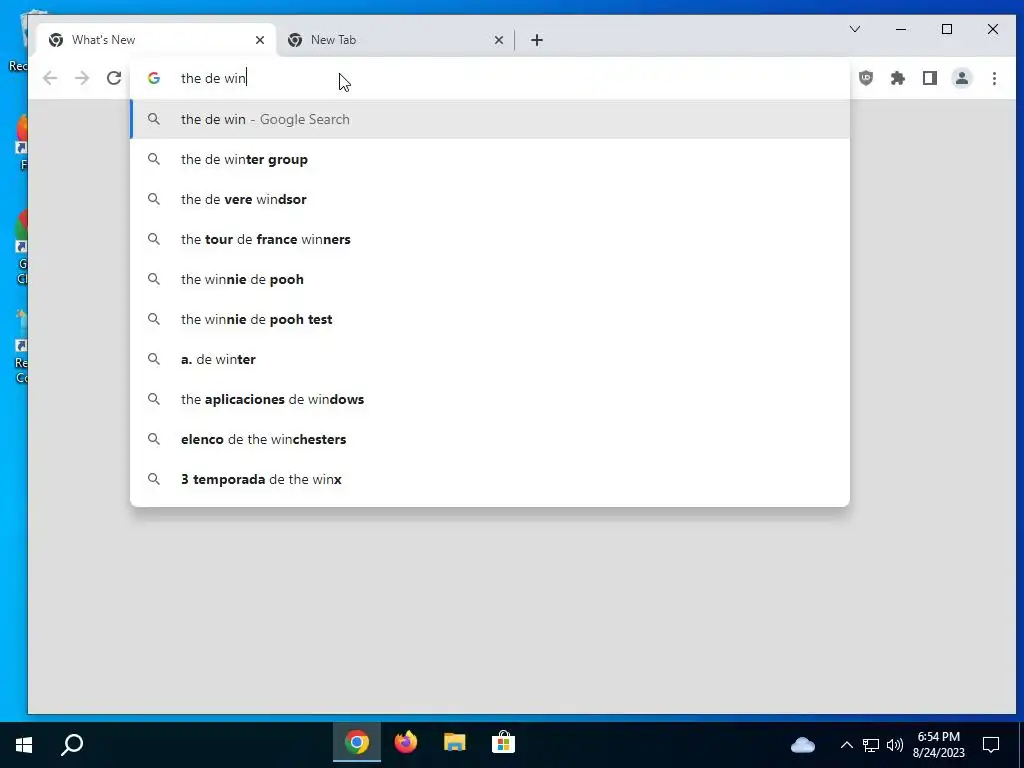Open the profile avatar menu
The width and height of the screenshot is (1024, 768).
click(962, 78)
